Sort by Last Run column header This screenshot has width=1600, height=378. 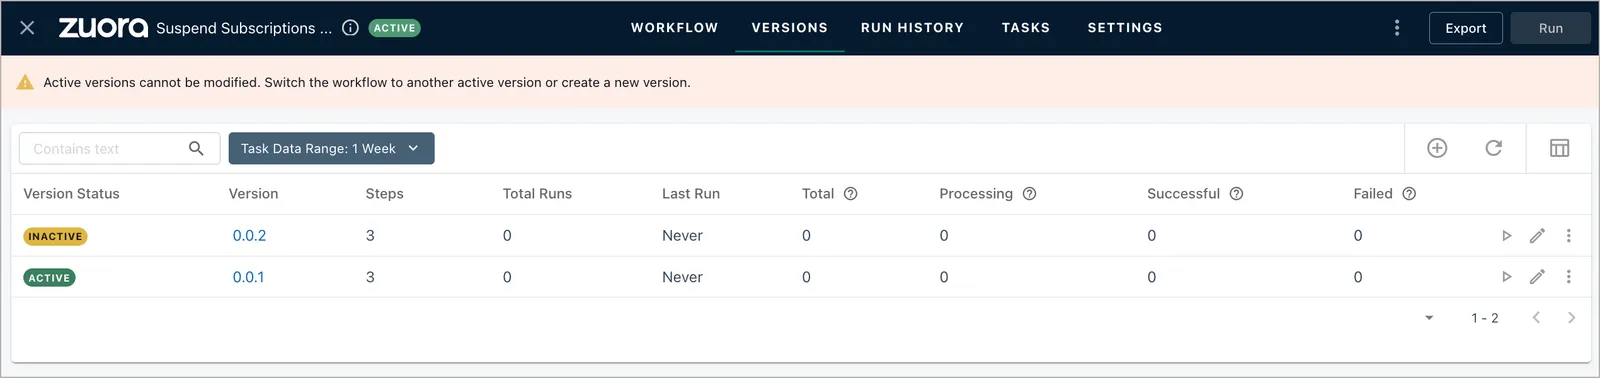[x=691, y=194]
